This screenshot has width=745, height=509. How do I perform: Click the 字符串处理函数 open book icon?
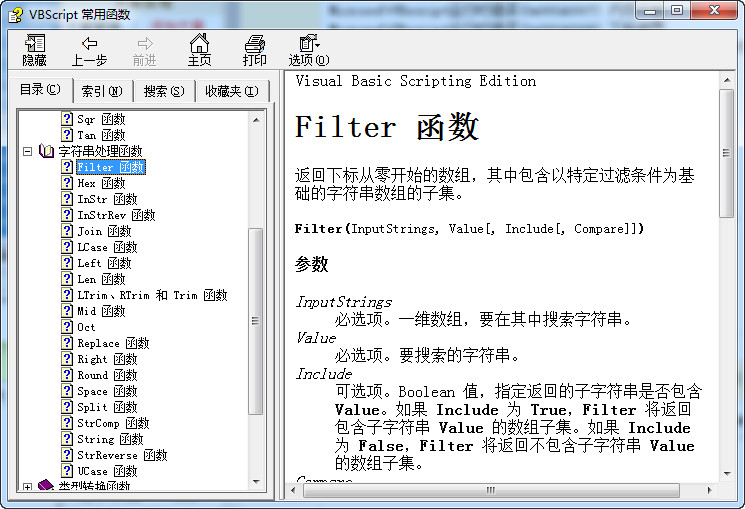click(46, 151)
